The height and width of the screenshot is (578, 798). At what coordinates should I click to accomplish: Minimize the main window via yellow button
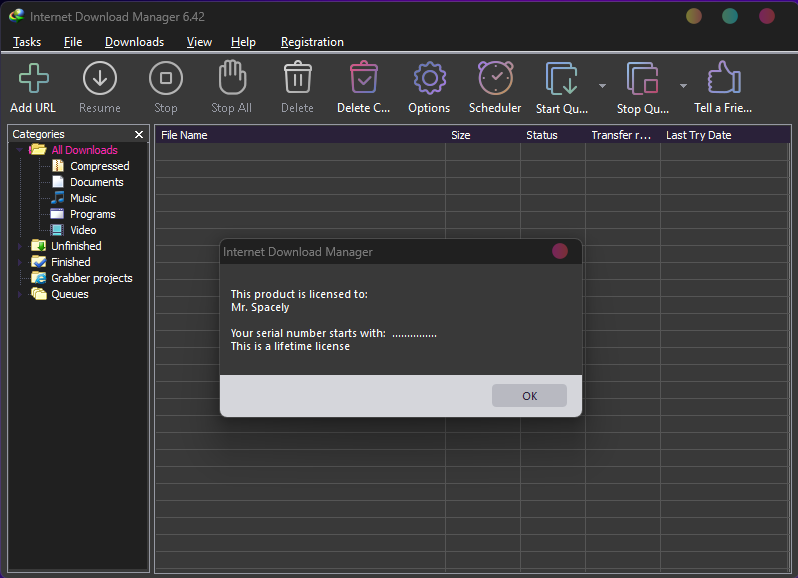tap(694, 16)
